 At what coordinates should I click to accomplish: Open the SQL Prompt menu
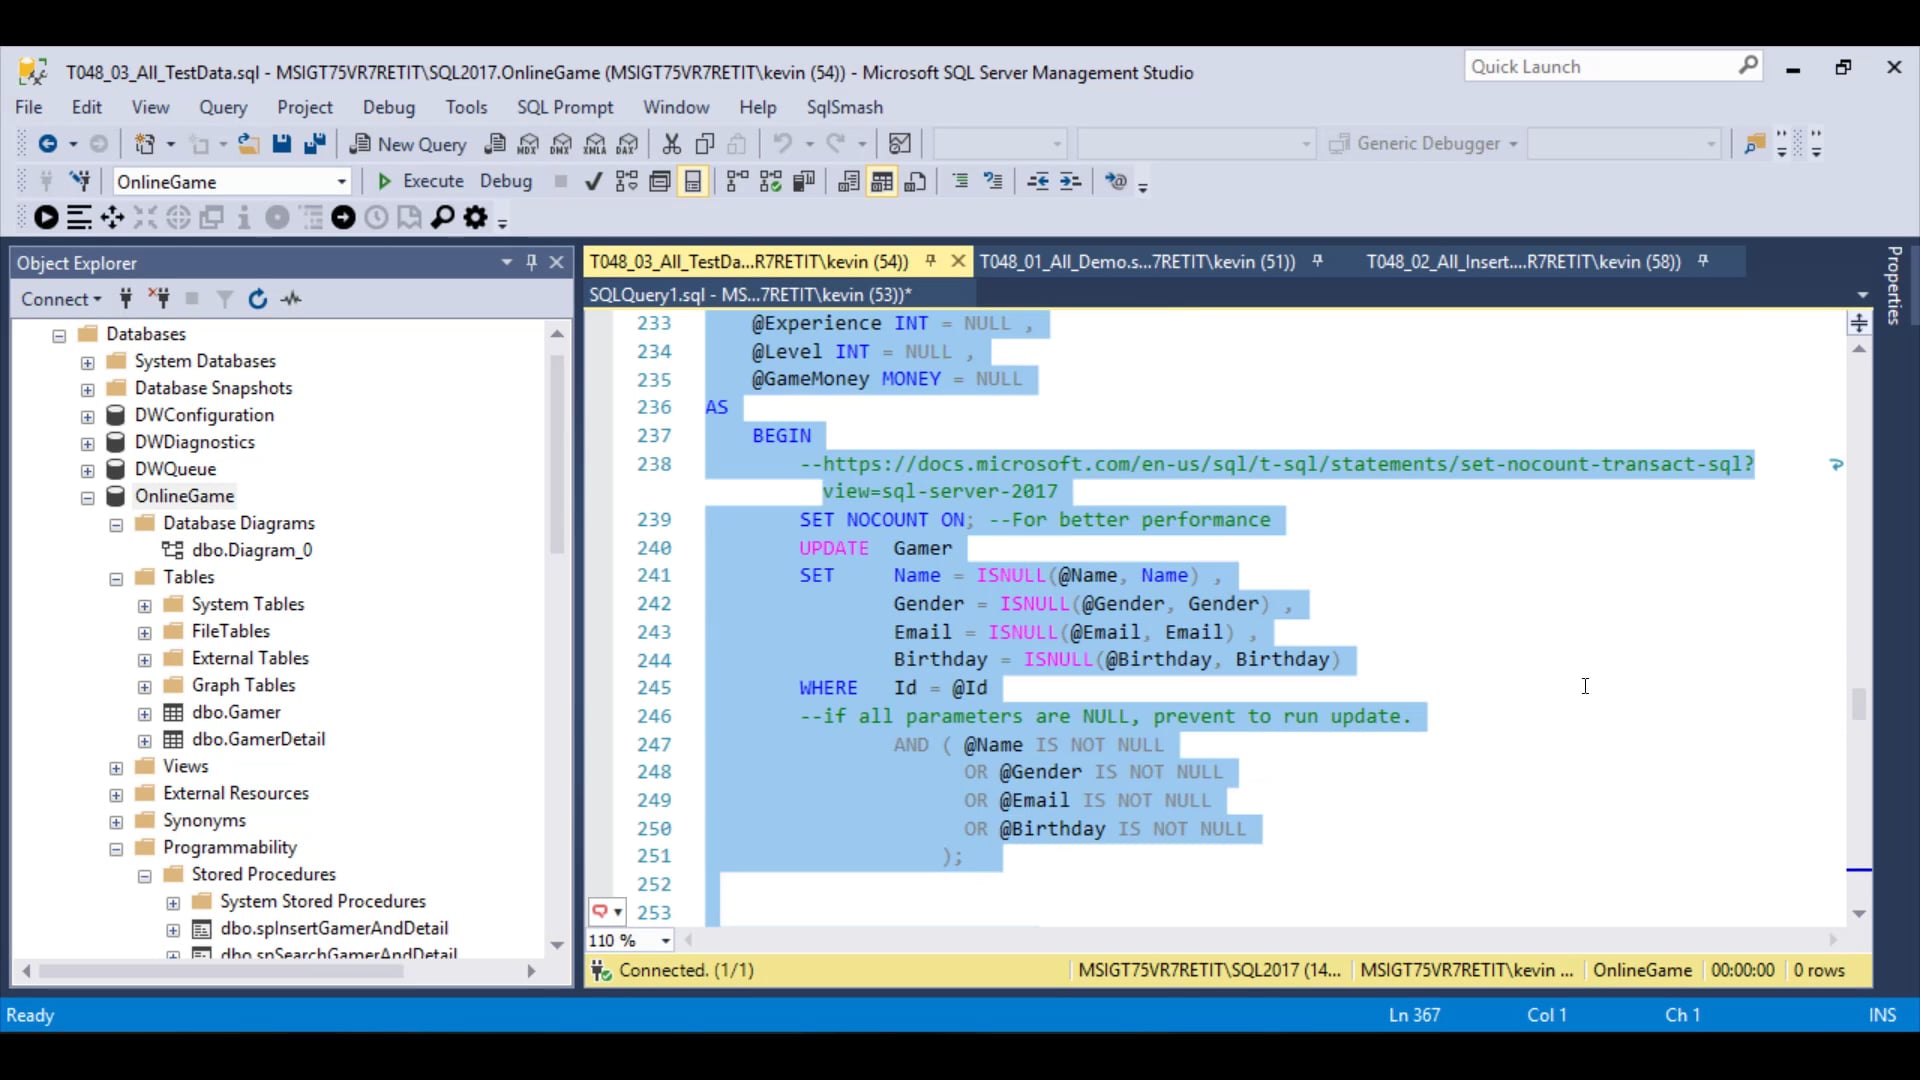pos(566,107)
